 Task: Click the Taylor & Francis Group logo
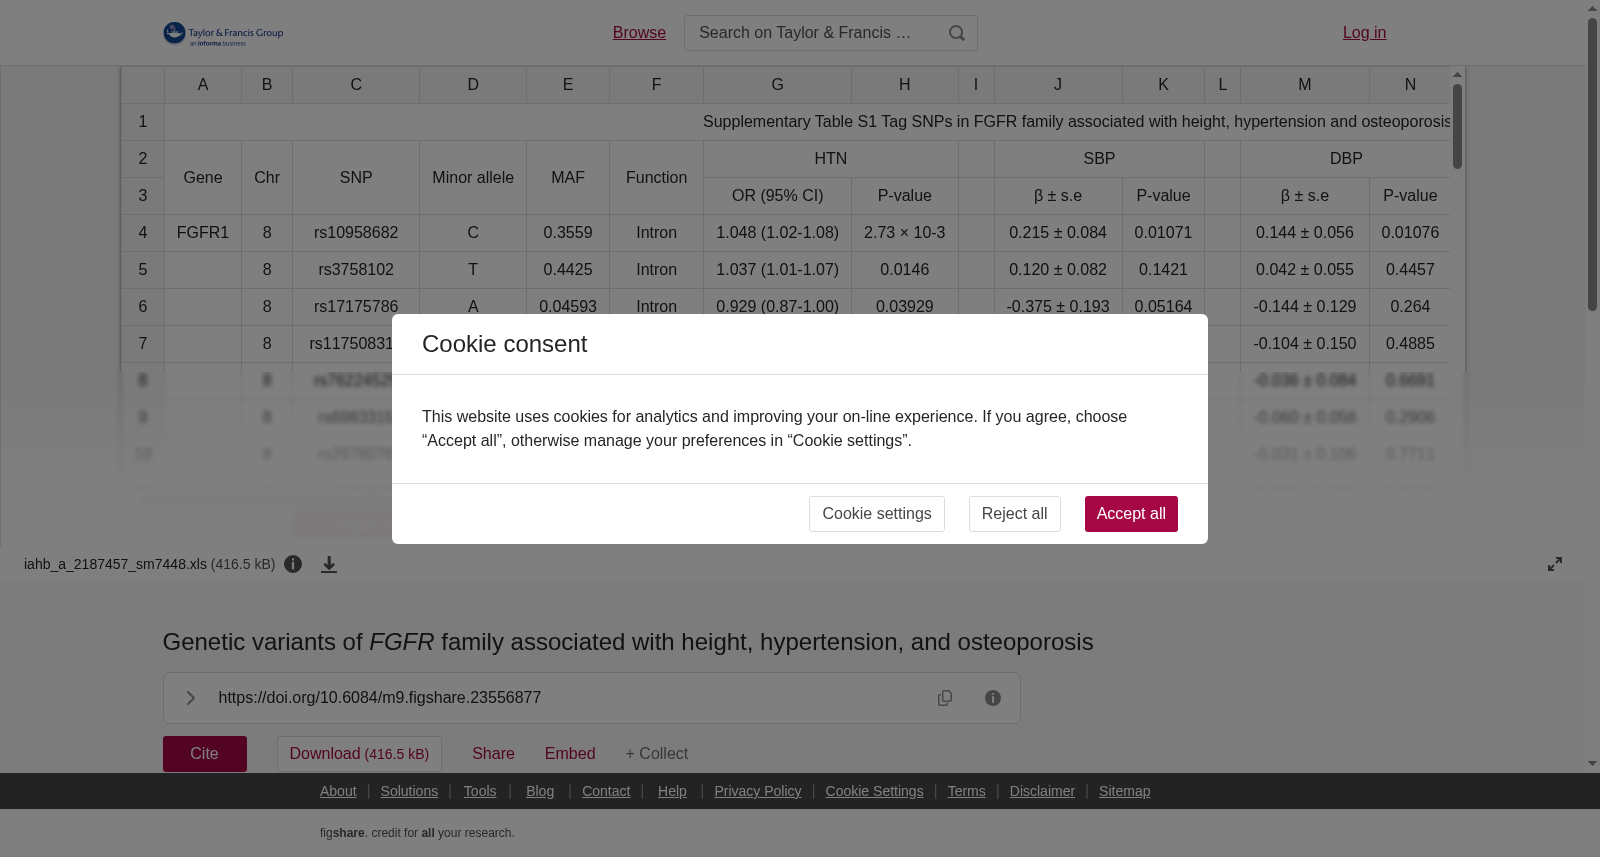[223, 33]
